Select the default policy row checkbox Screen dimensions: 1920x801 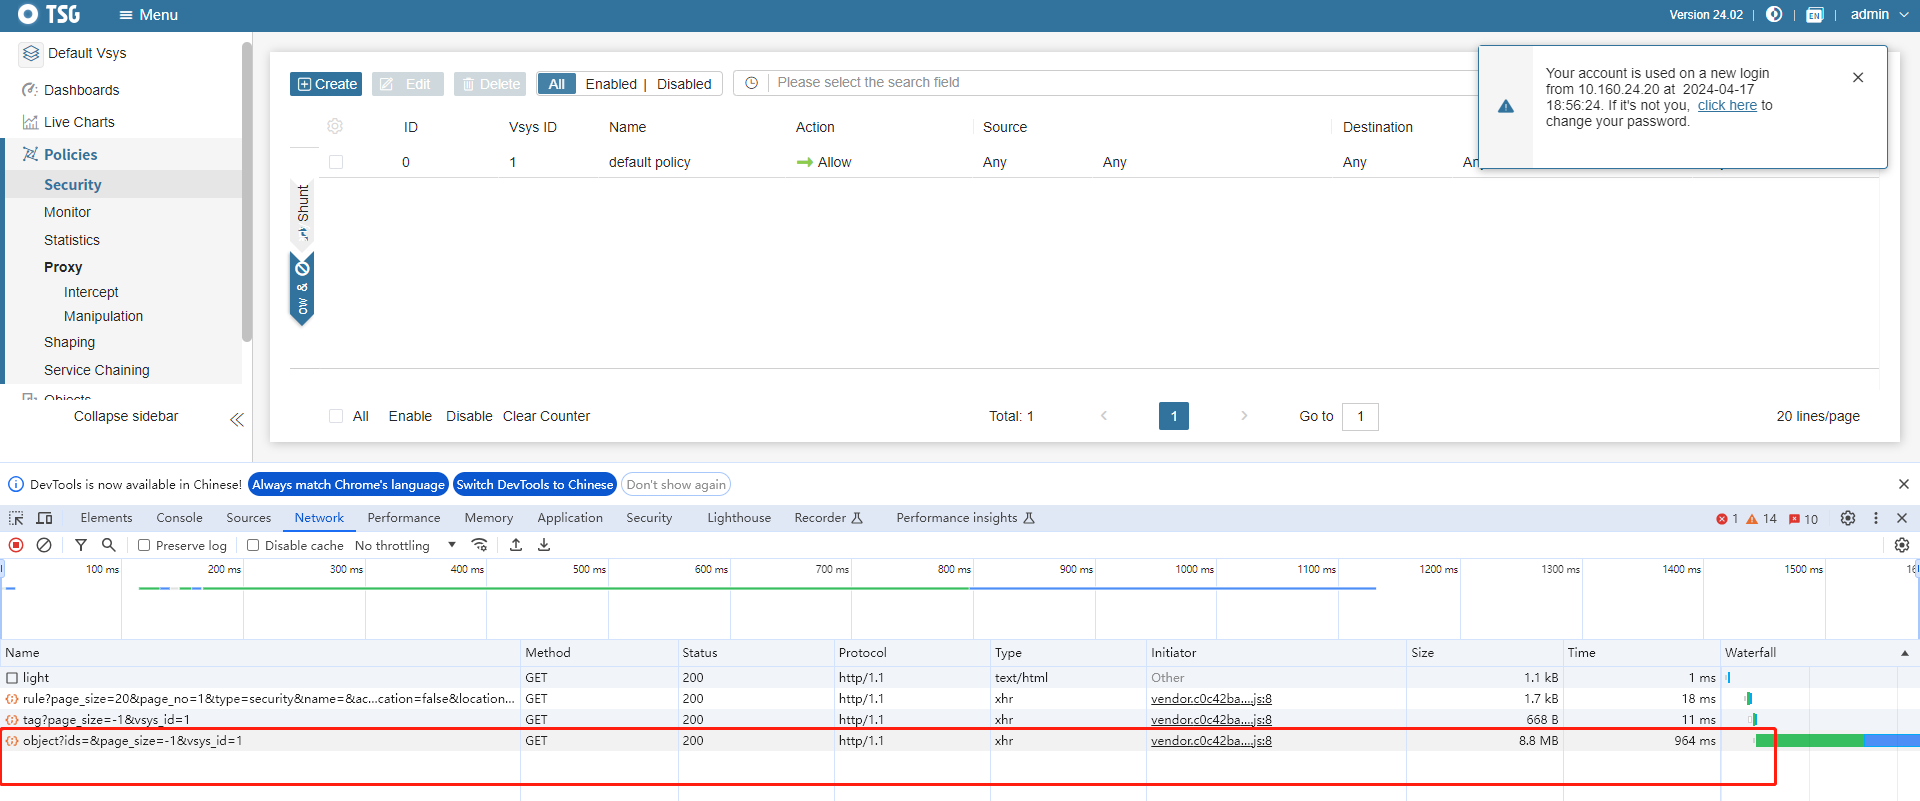(x=336, y=162)
